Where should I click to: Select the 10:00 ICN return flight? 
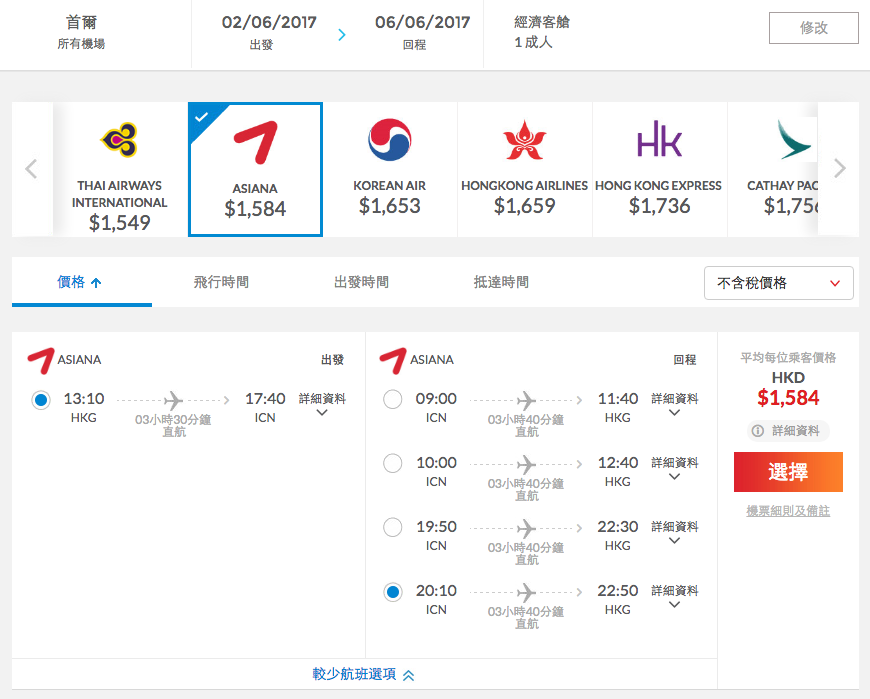click(x=393, y=463)
